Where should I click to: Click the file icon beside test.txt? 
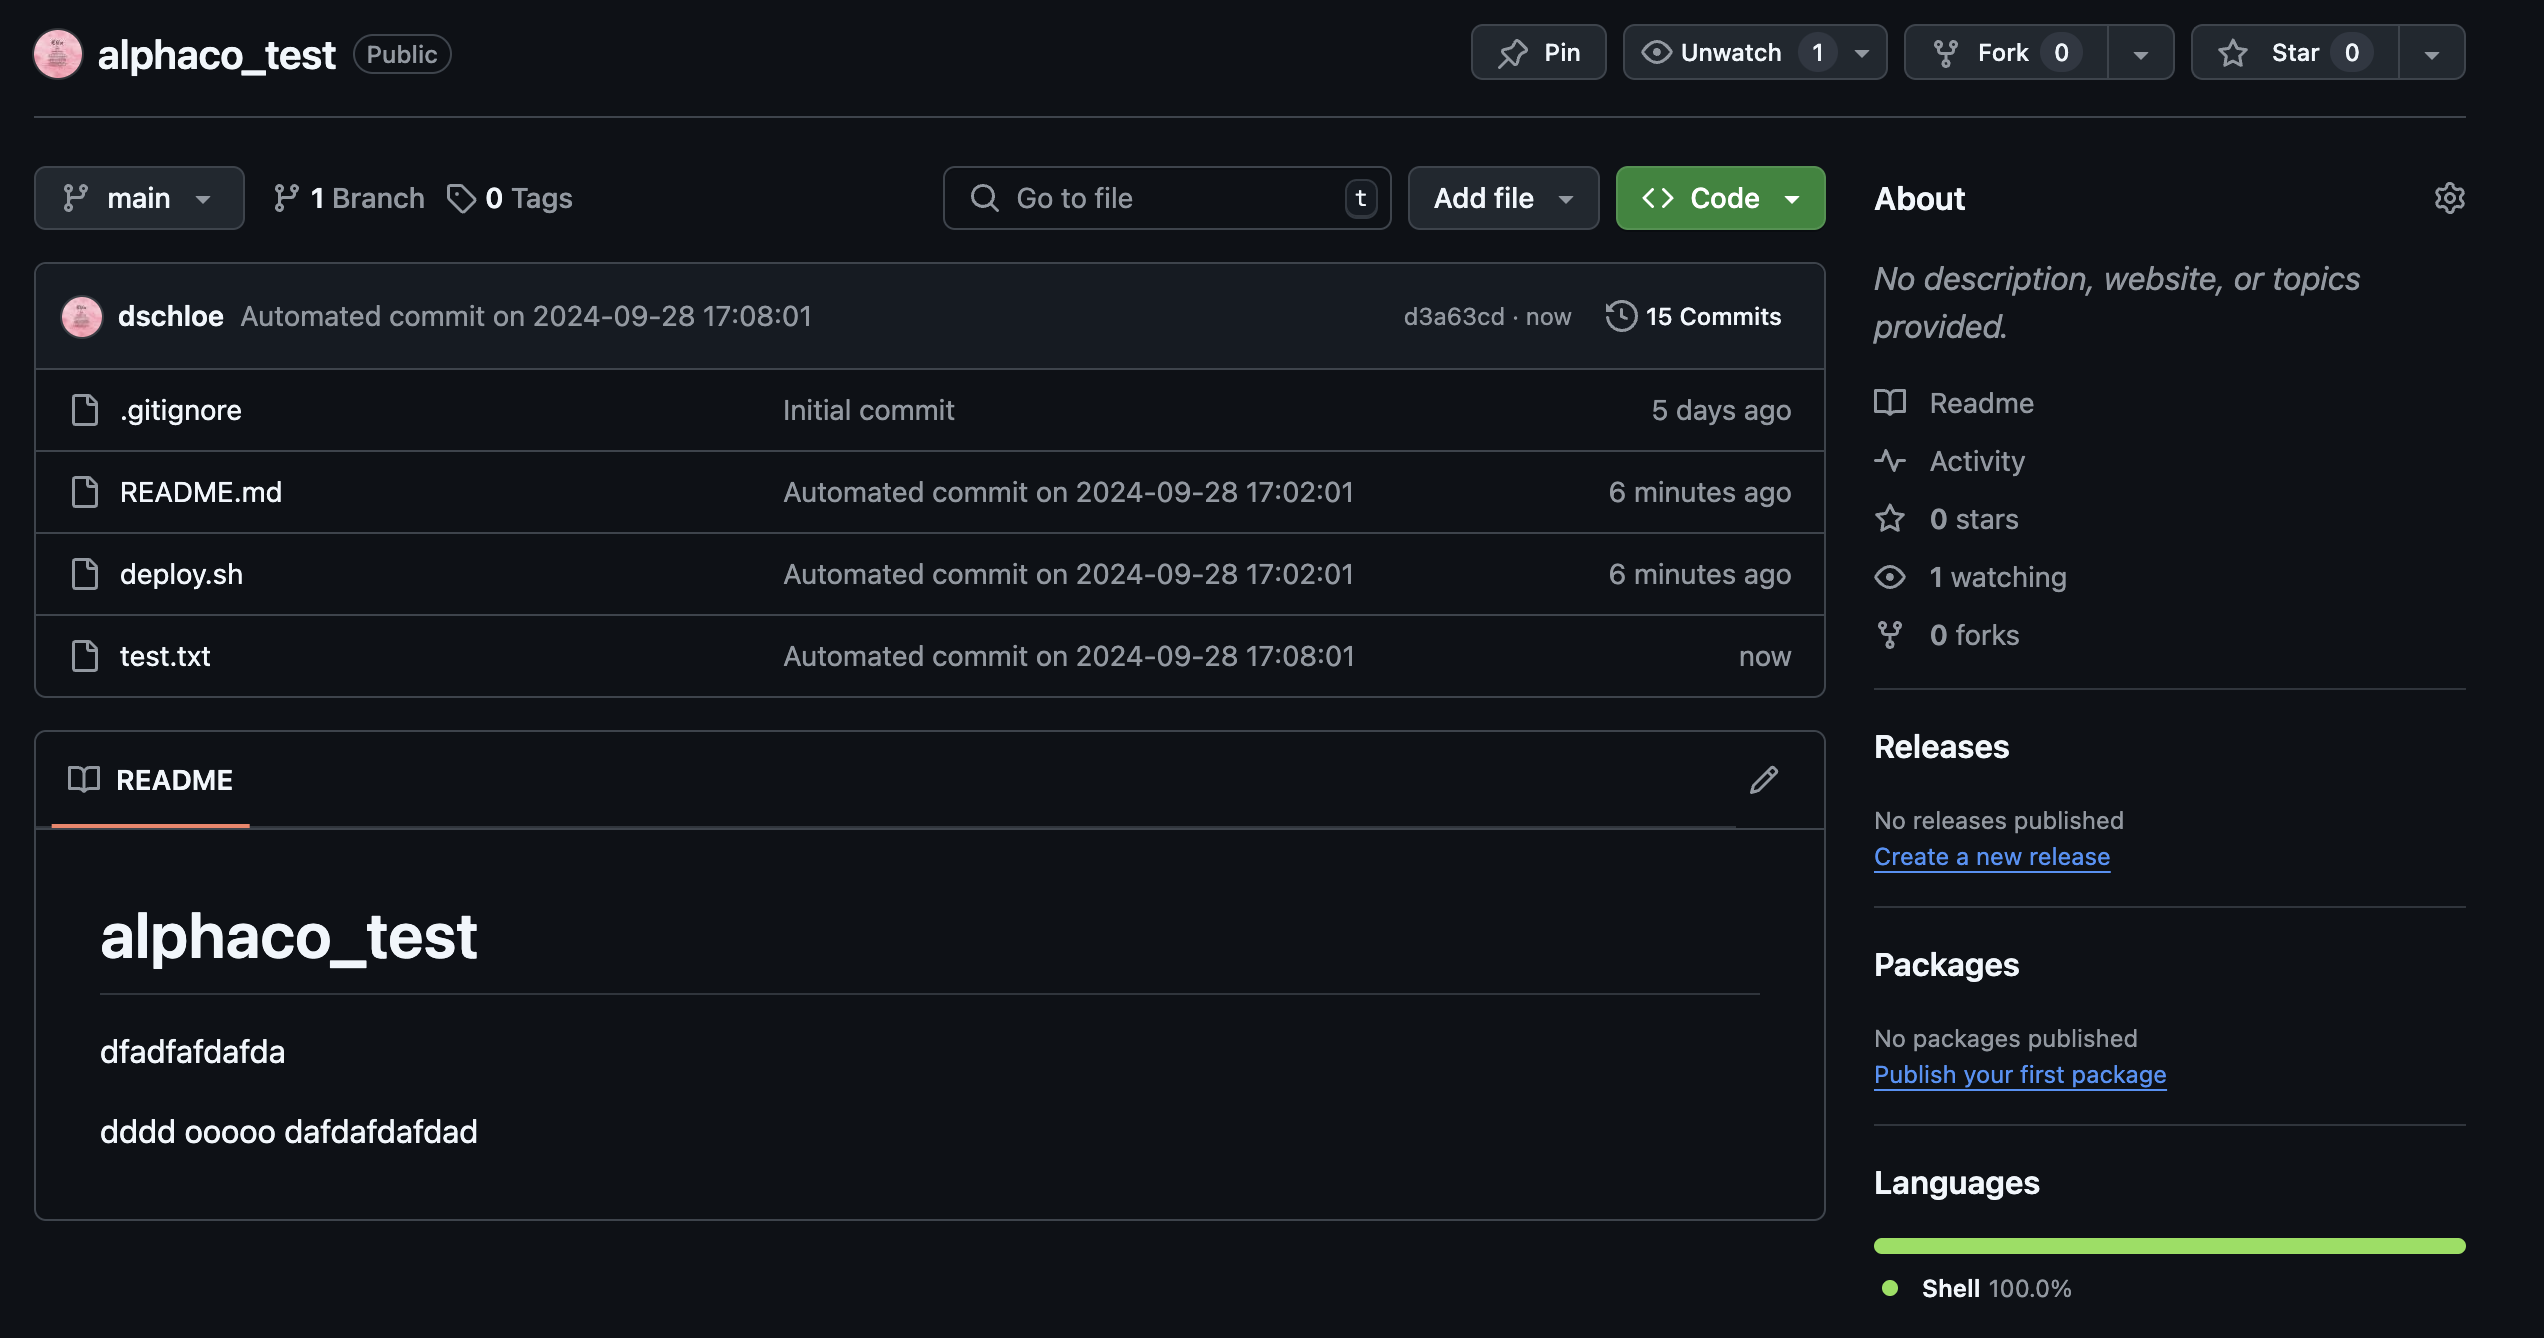(x=85, y=656)
